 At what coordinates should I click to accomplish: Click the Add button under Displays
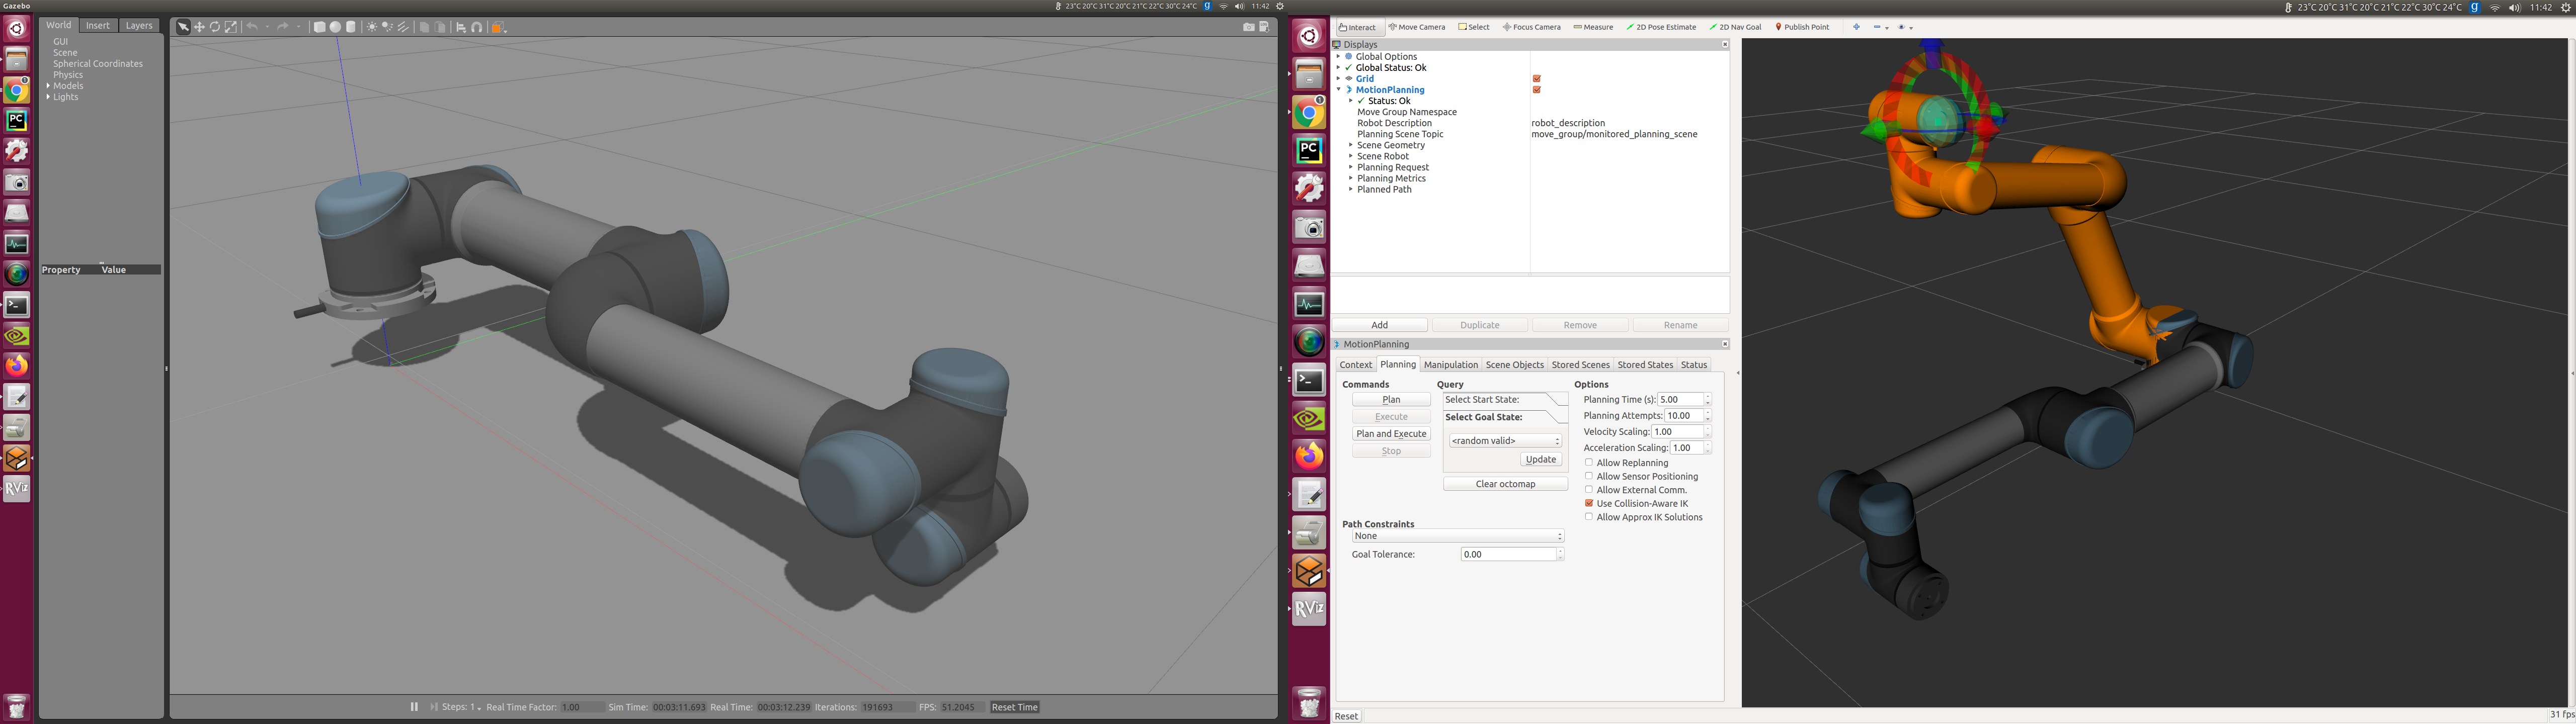click(1380, 325)
